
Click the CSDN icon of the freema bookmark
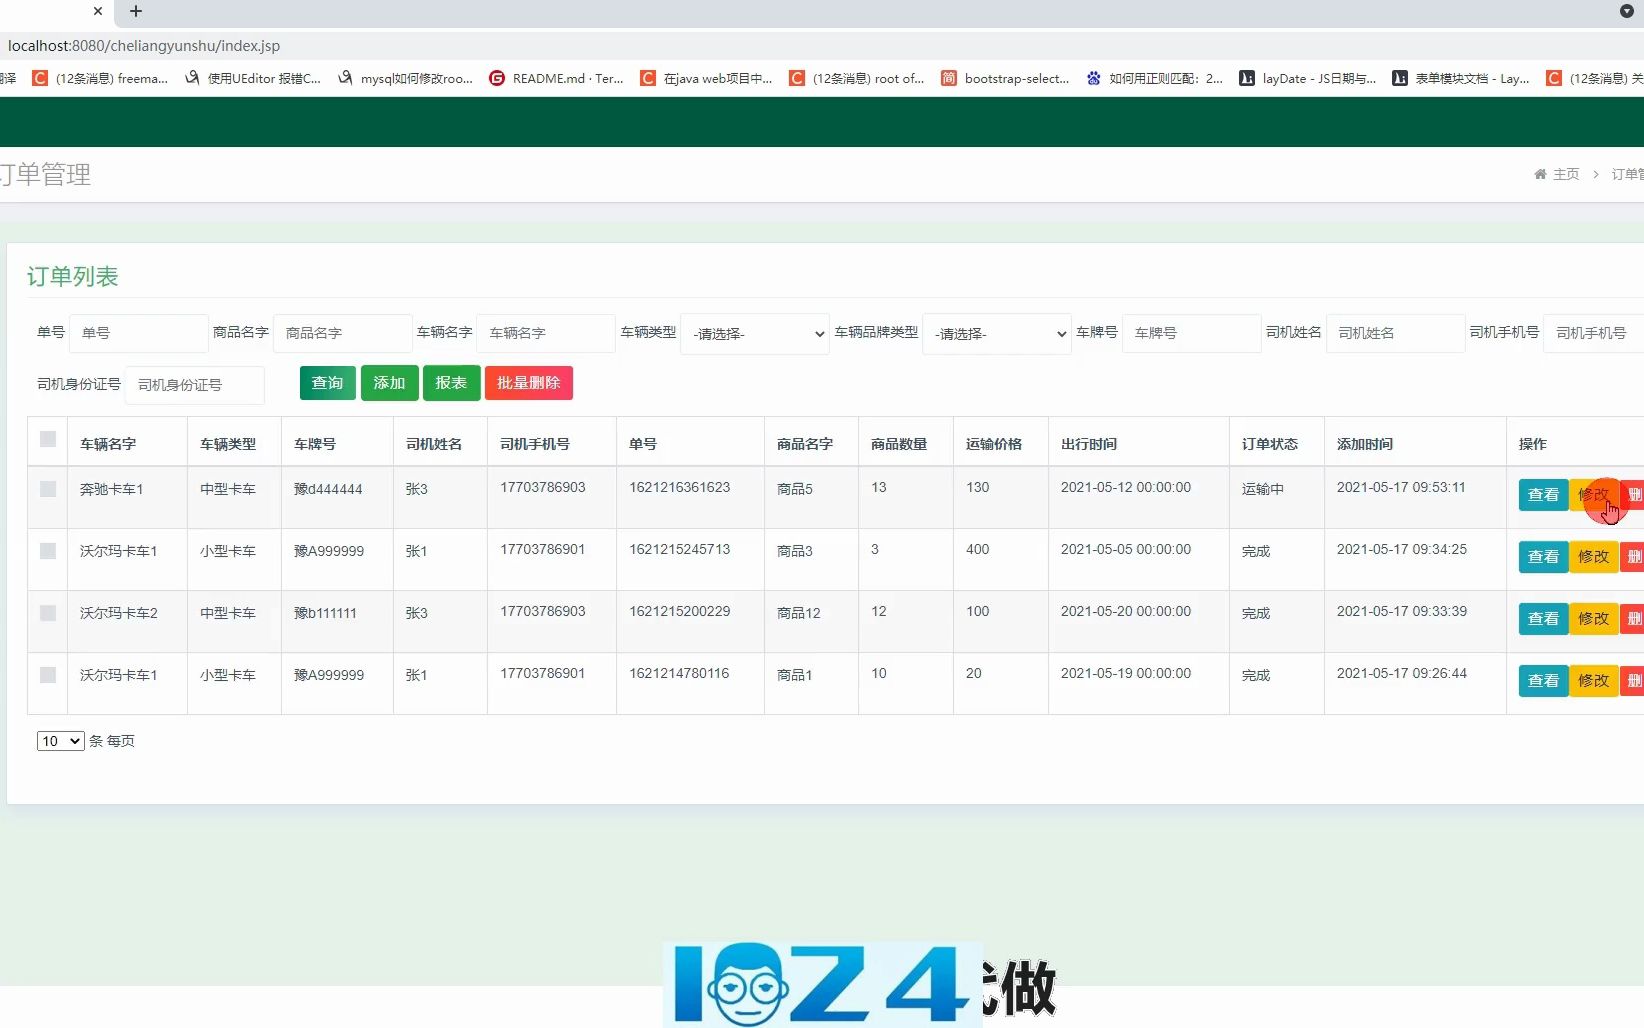coord(40,78)
